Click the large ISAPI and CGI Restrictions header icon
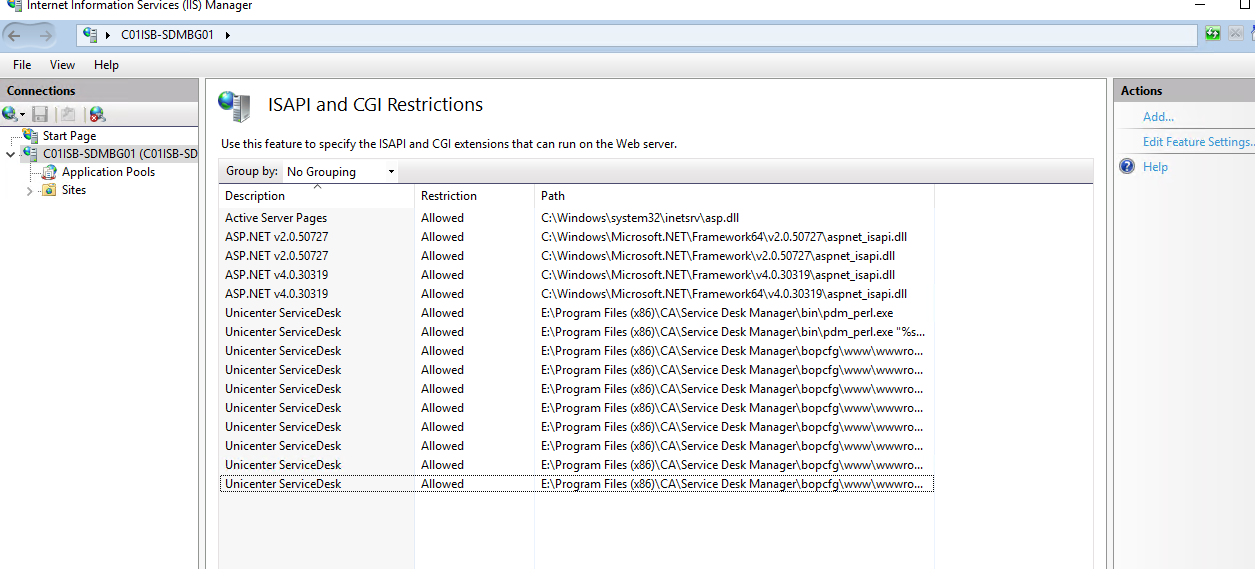1255x569 pixels. 234,105
